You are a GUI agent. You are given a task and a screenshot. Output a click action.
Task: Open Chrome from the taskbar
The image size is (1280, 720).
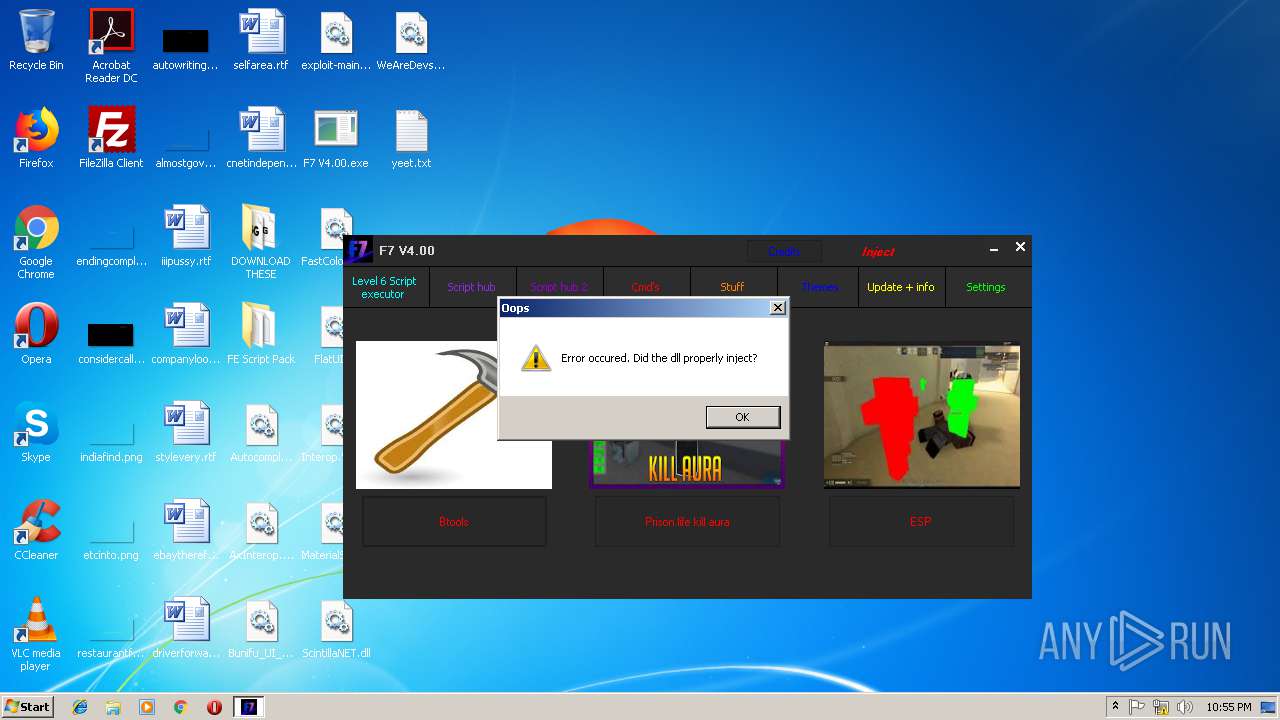[x=180, y=707]
